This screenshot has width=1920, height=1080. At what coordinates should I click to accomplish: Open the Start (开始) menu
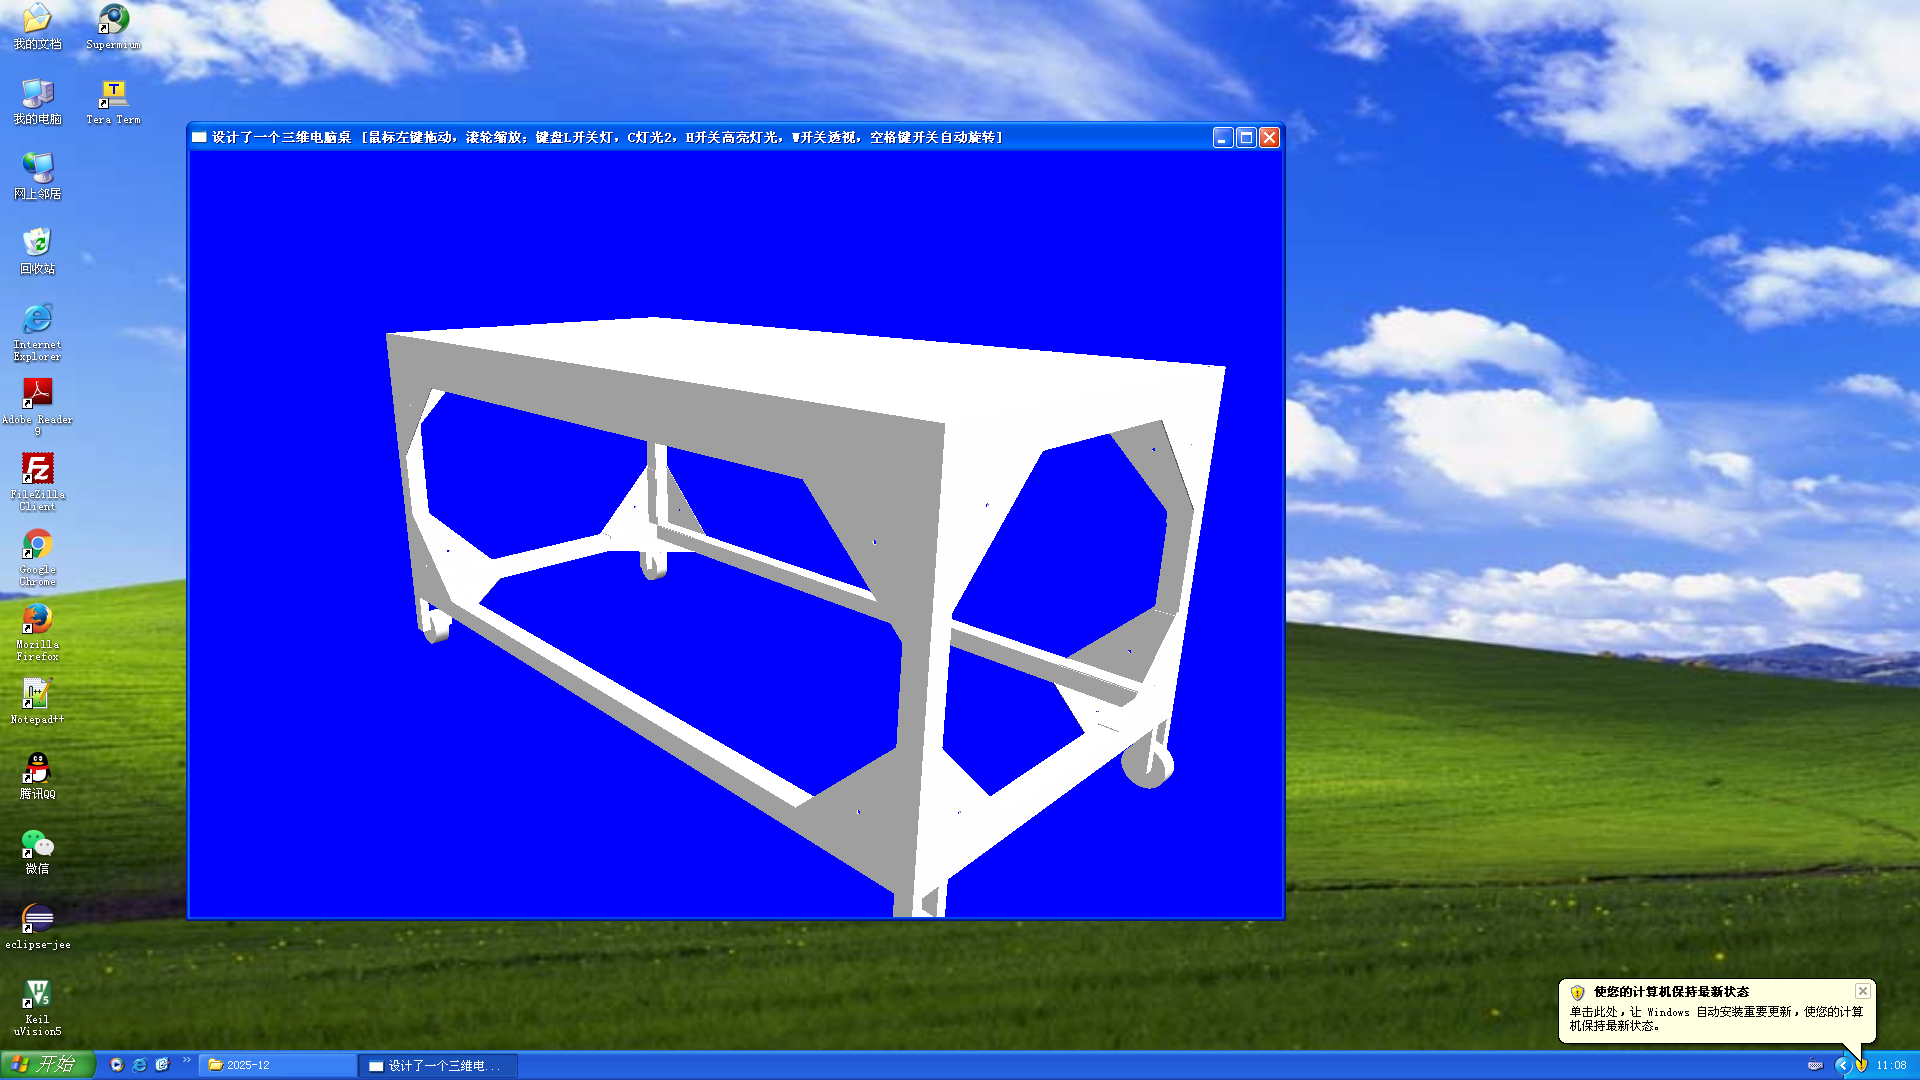[x=47, y=1065]
